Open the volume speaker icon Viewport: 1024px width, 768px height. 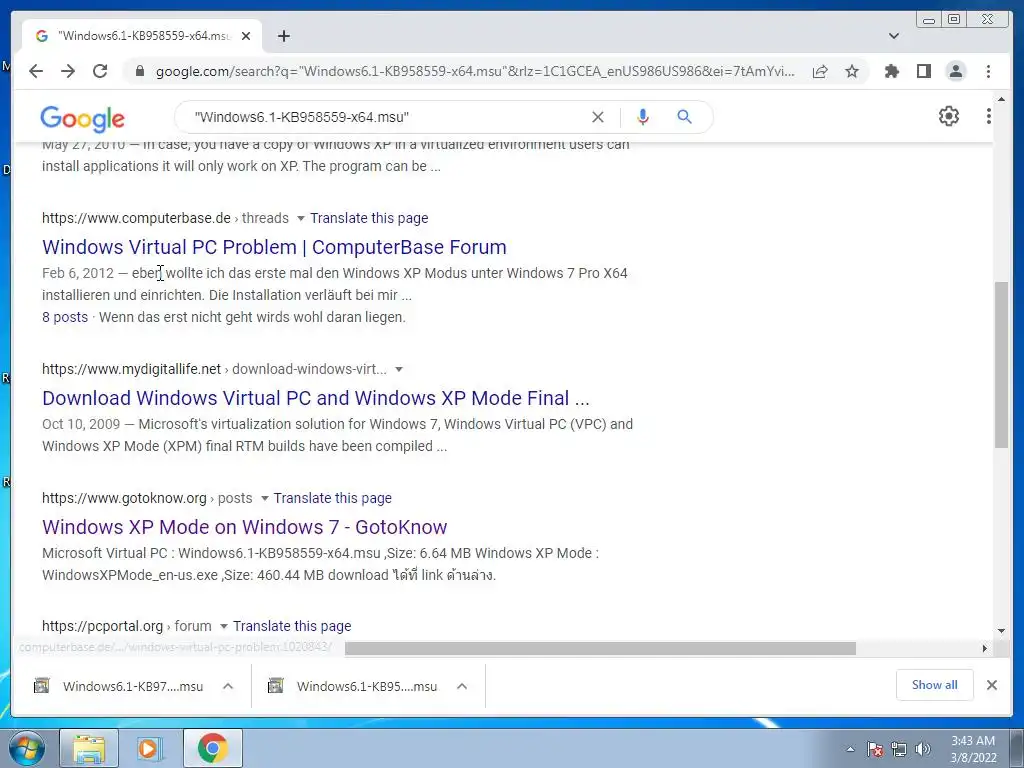[x=923, y=749]
